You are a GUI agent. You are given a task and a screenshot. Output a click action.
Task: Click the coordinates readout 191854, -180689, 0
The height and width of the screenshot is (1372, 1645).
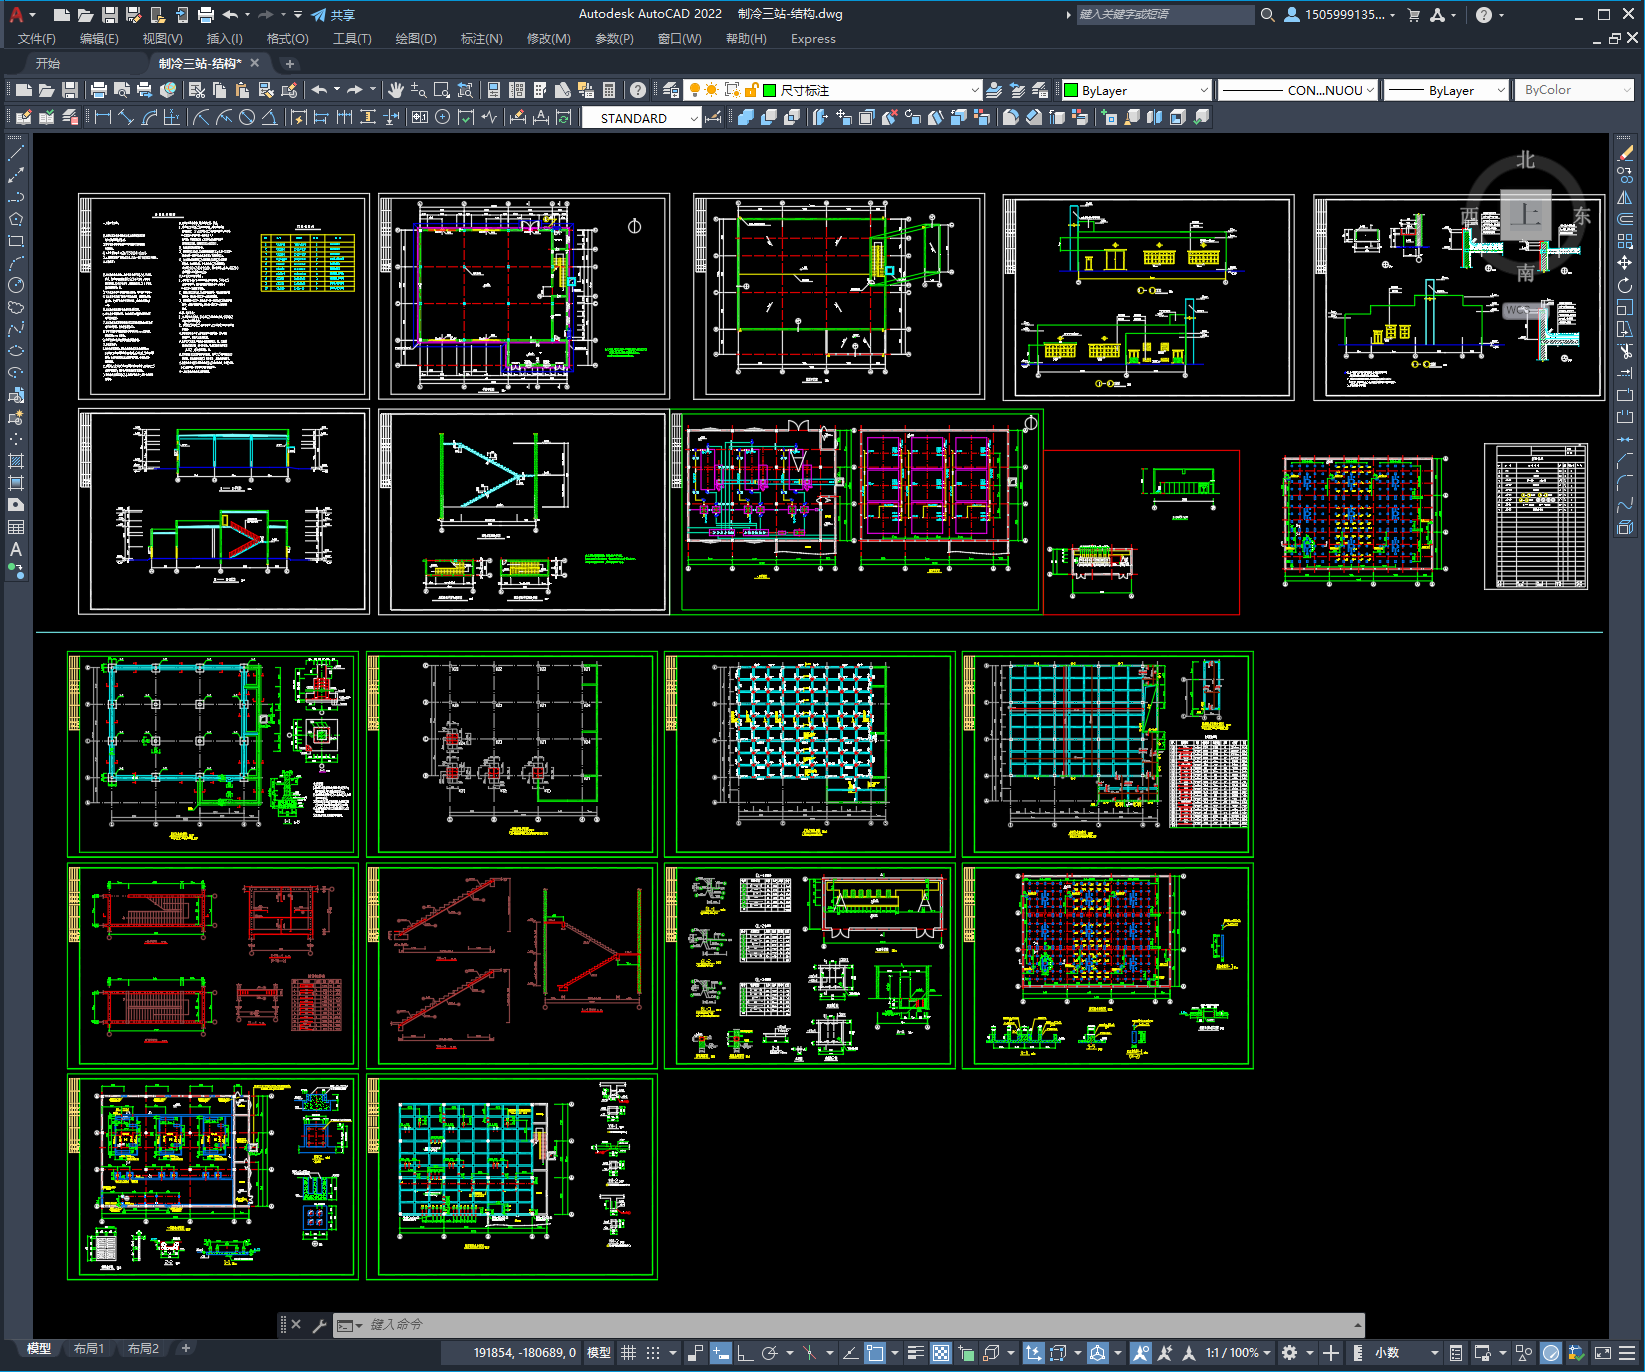tap(525, 1353)
